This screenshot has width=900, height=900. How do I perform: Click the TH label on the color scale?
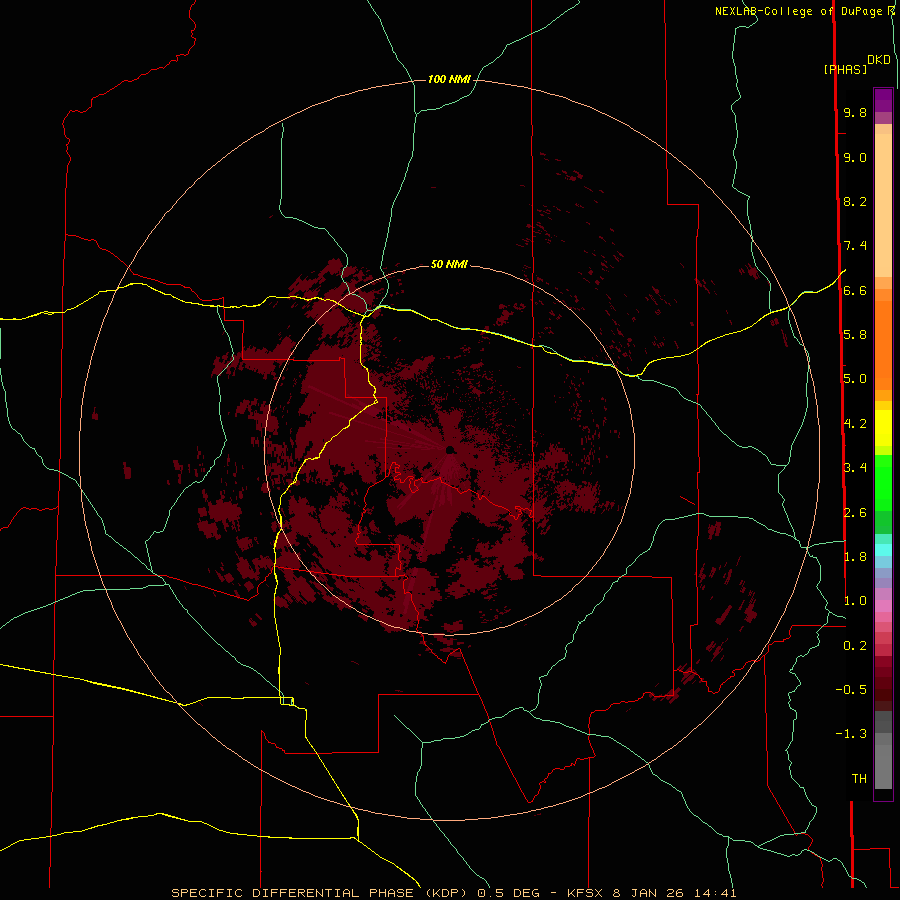(859, 779)
